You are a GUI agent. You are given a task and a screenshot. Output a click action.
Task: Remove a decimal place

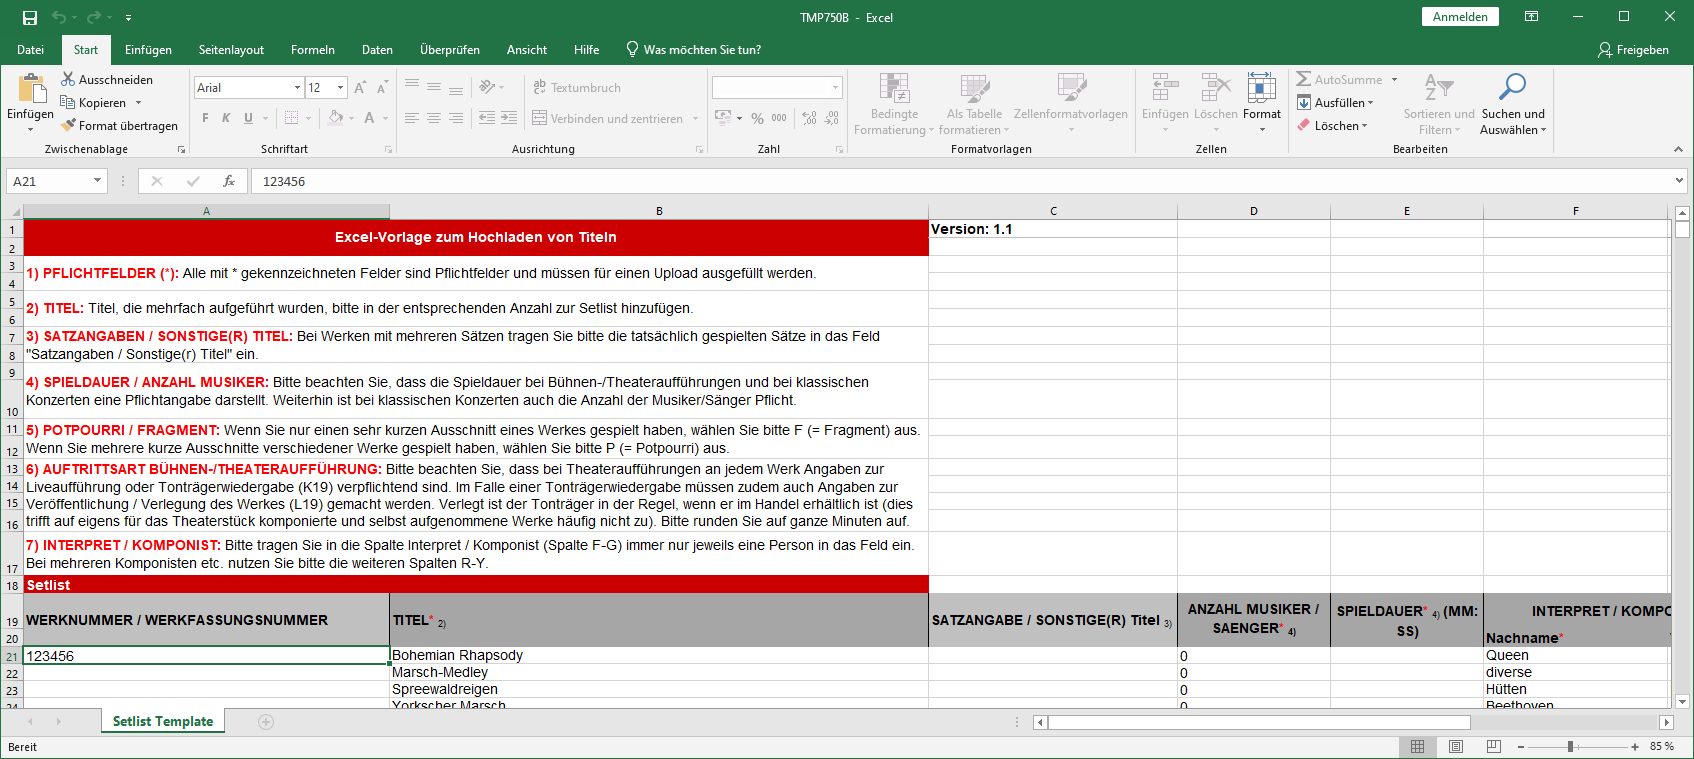pyautogui.click(x=832, y=118)
